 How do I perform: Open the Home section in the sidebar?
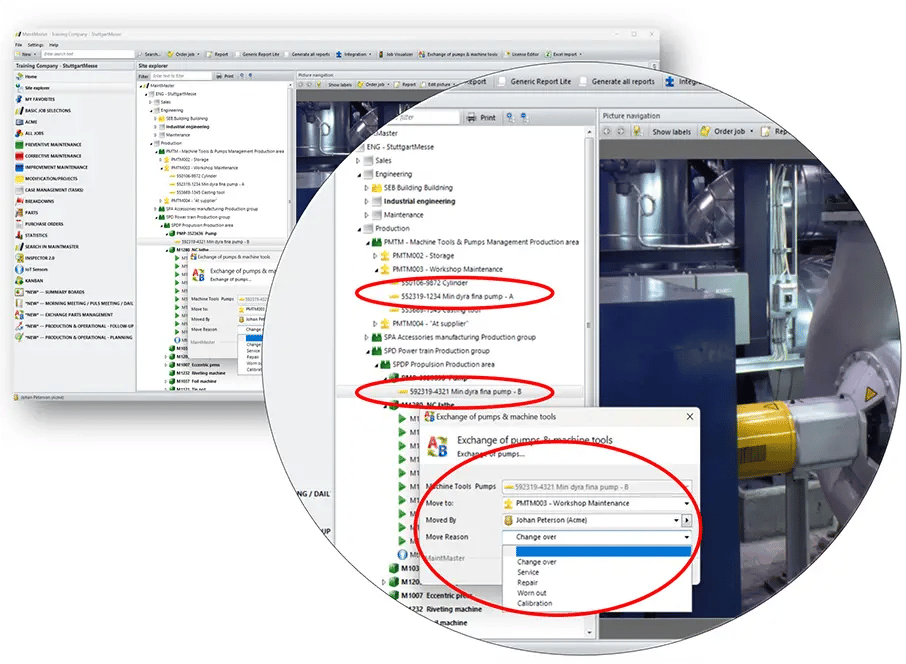click(31, 76)
